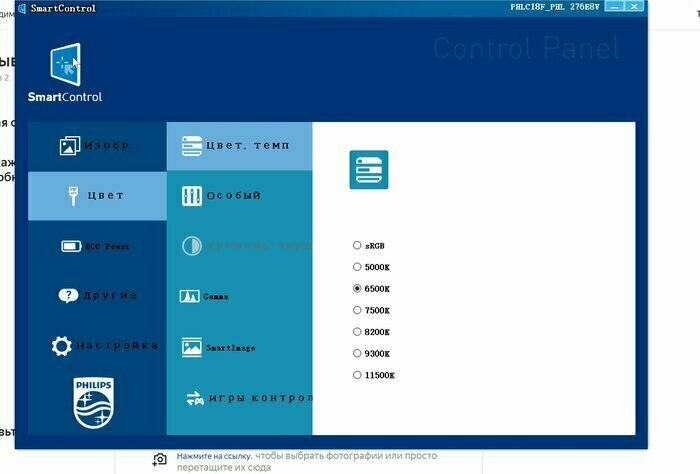
Task: Click the Gamma histogram icon
Action: point(189,296)
